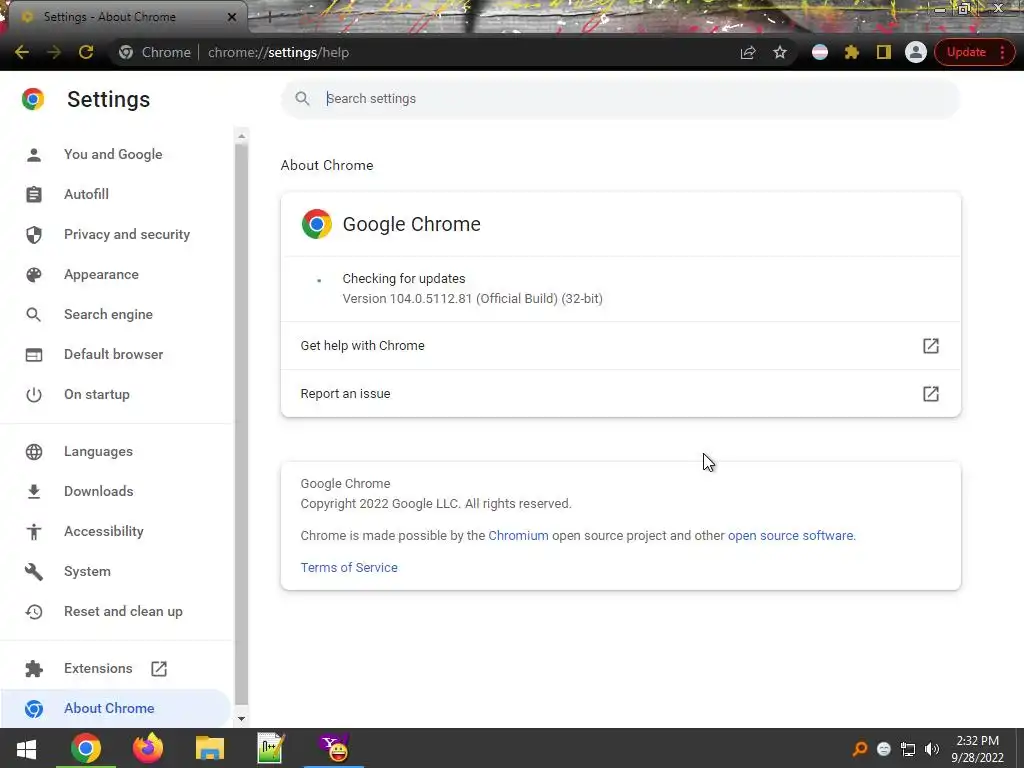Click the forward navigation arrow
This screenshot has height=768, width=1024.
(54, 52)
